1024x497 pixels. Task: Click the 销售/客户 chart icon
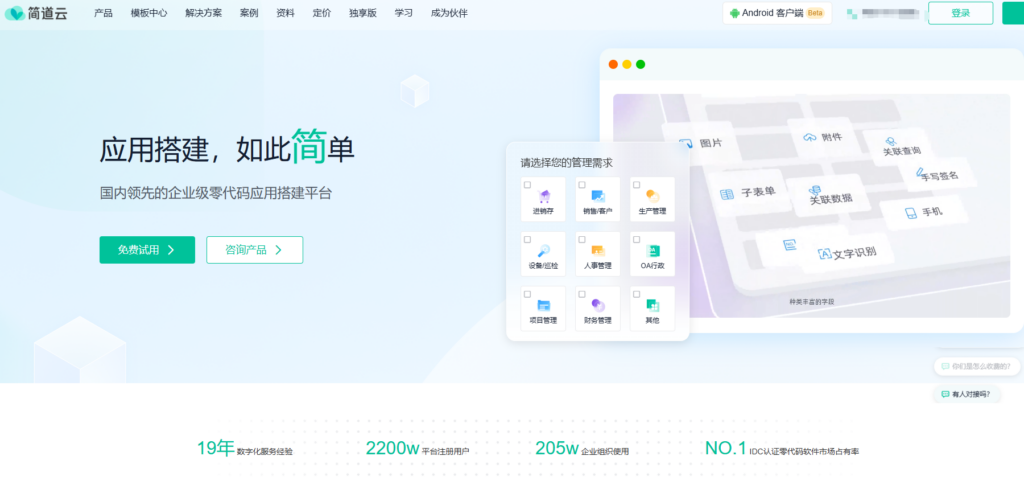(598, 196)
